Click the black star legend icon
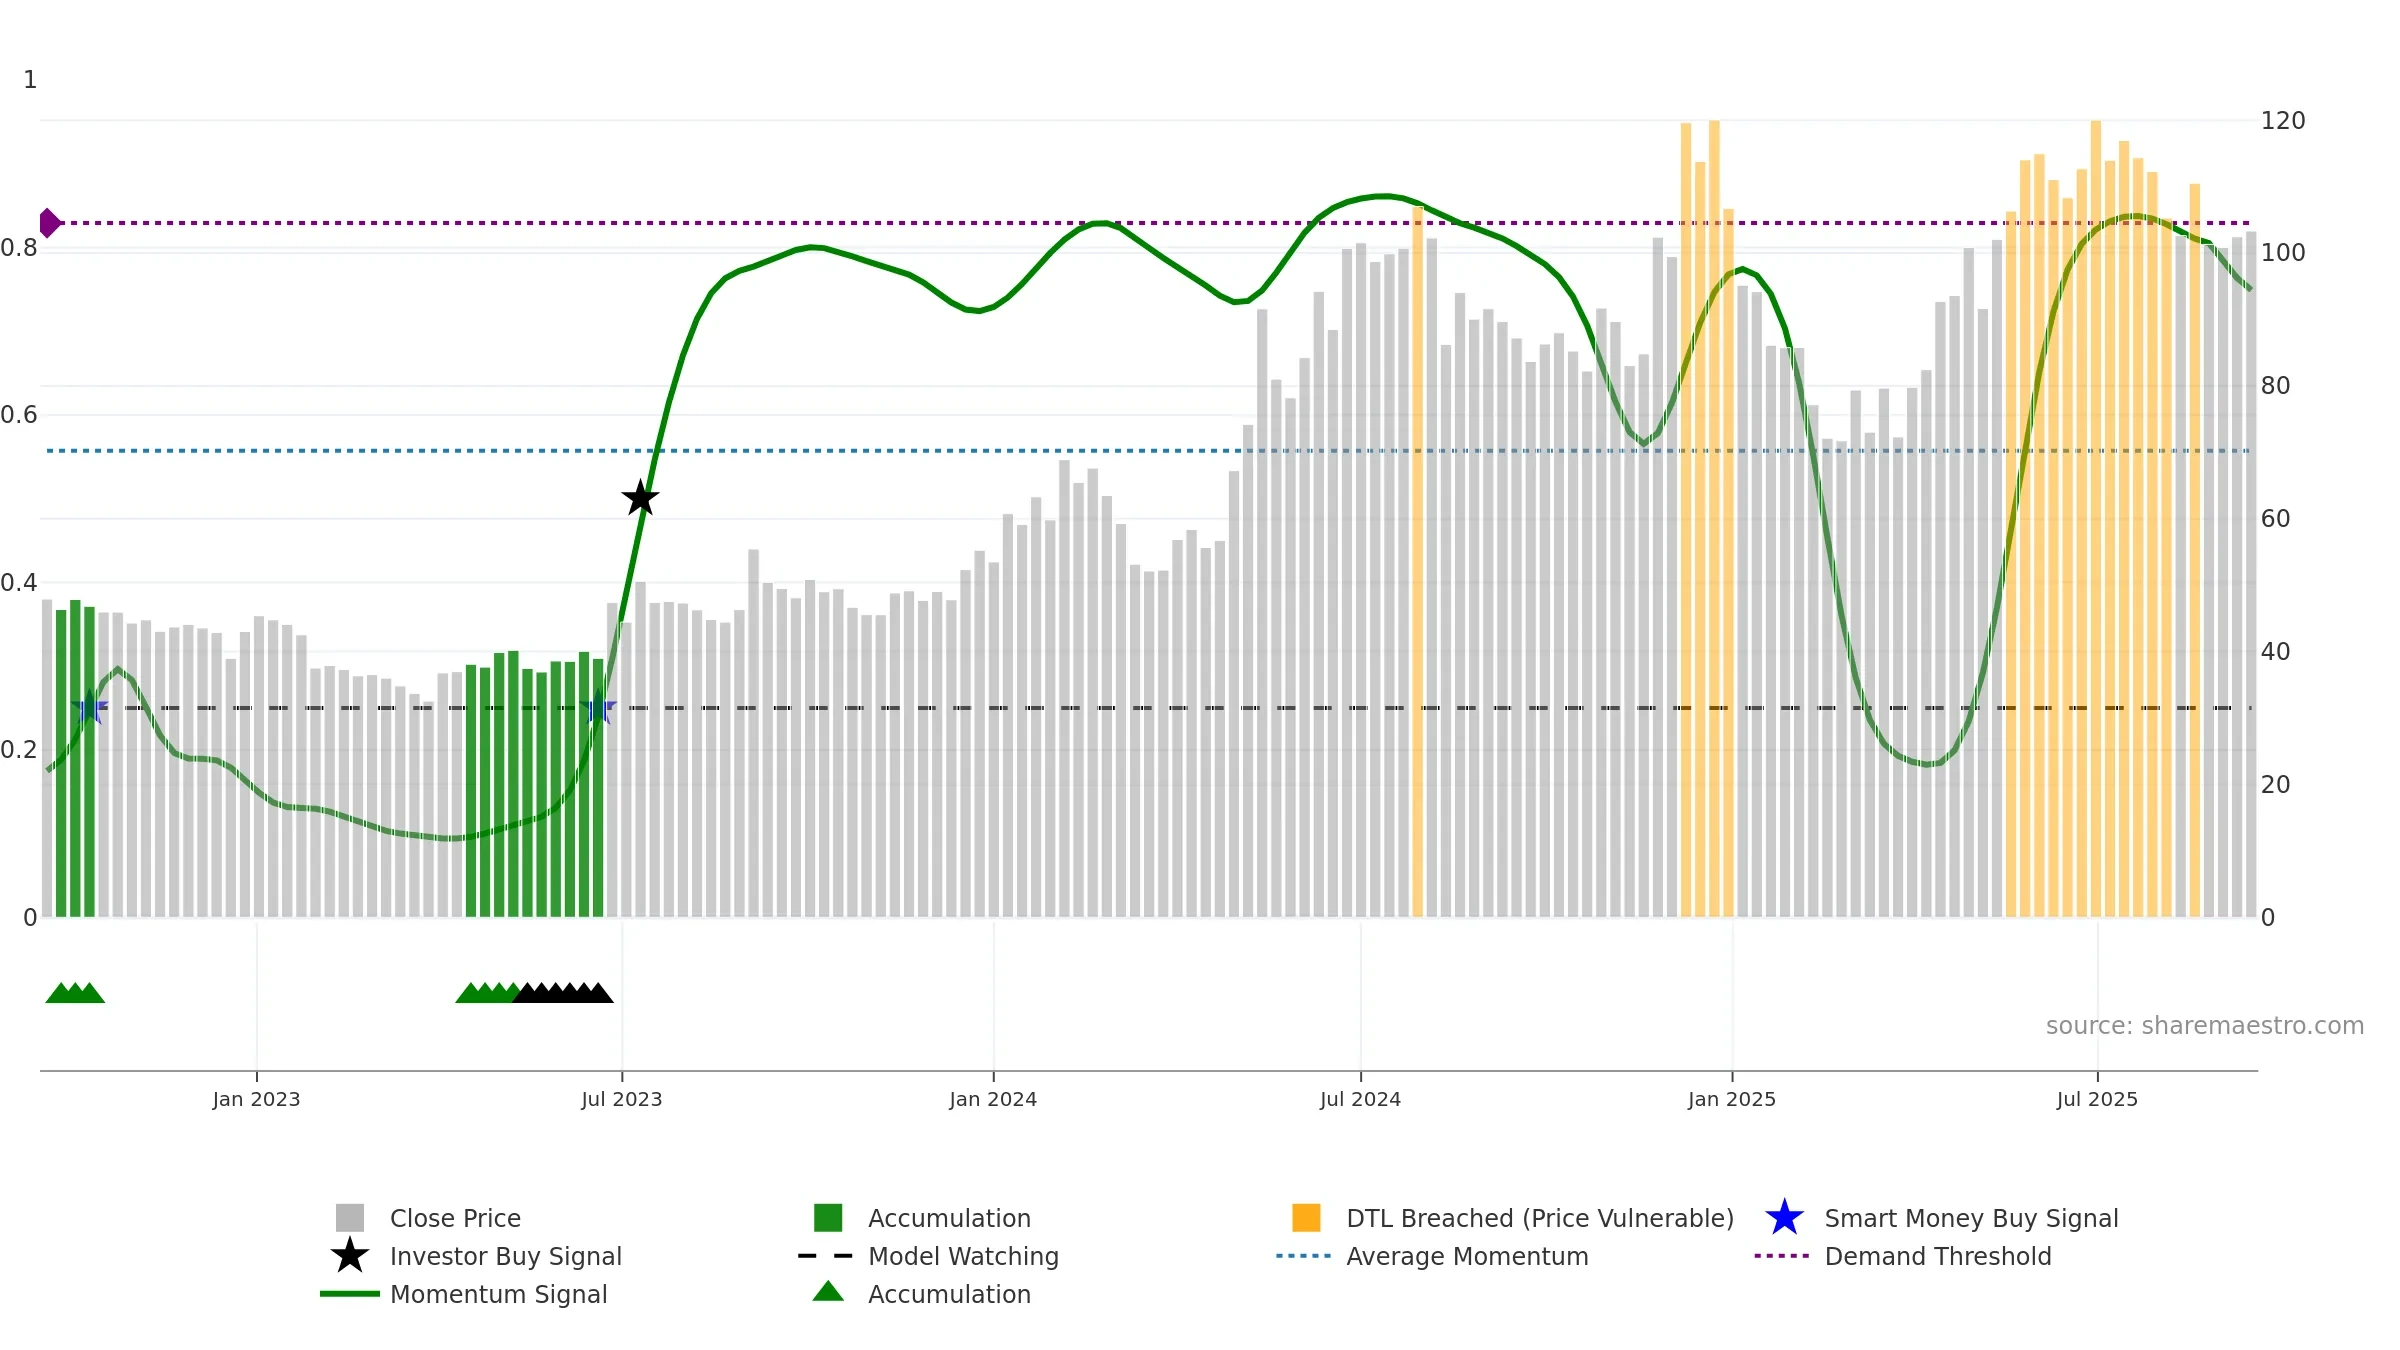Screen dimensions: 2400x1350 (350, 1256)
